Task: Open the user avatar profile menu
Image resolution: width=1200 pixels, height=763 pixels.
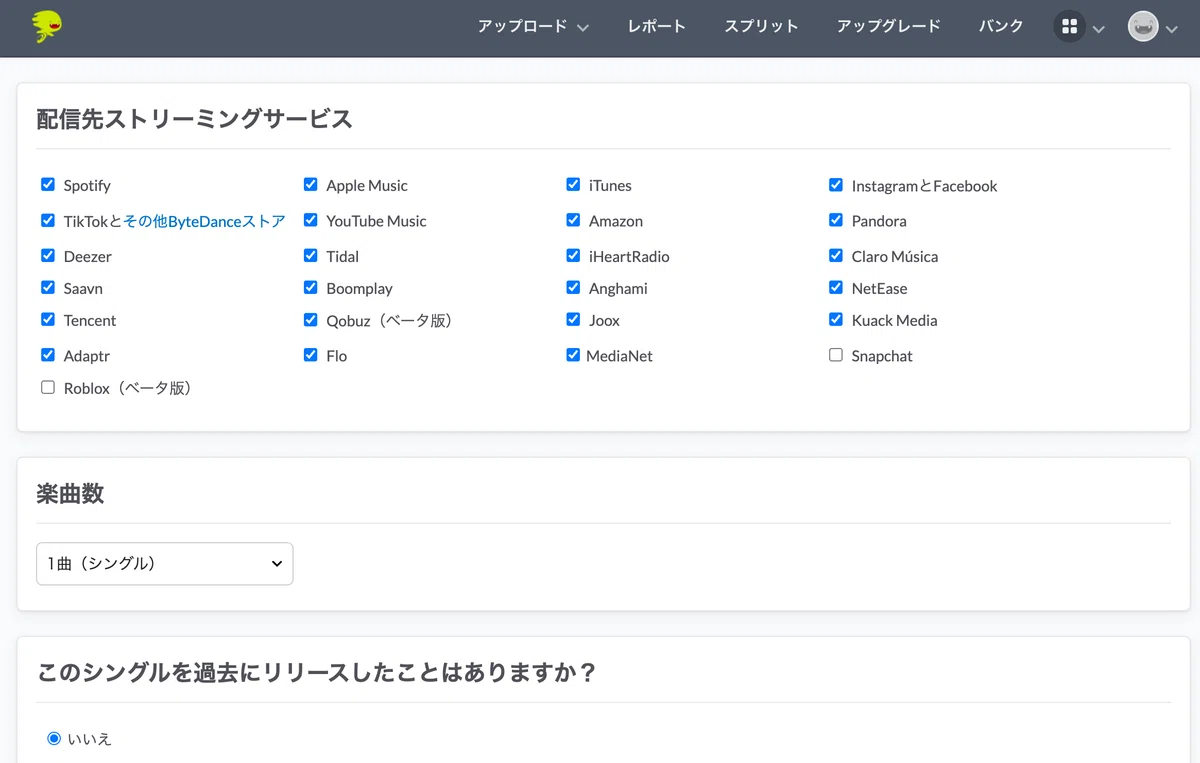Action: pyautogui.click(x=1143, y=27)
